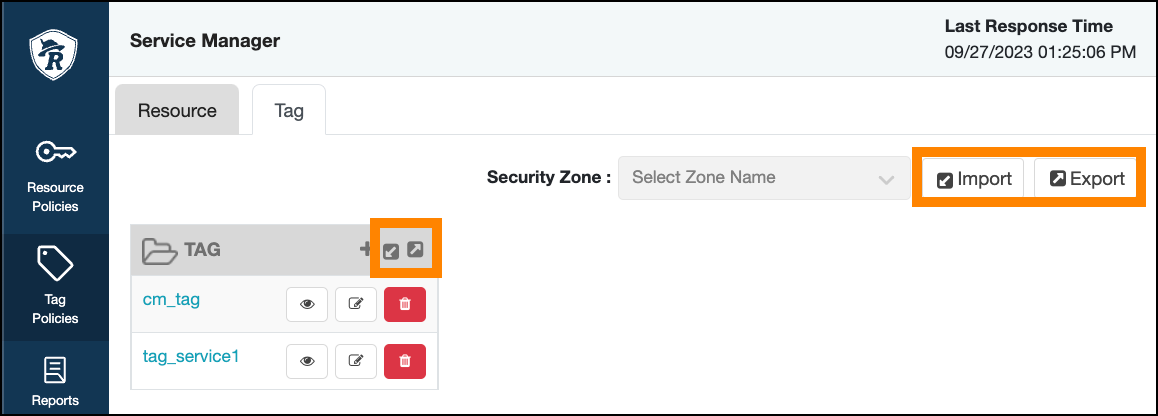Open the tag_service1 service link
The width and height of the screenshot is (1158, 416).
pyautogui.click(x=191, y=355)
